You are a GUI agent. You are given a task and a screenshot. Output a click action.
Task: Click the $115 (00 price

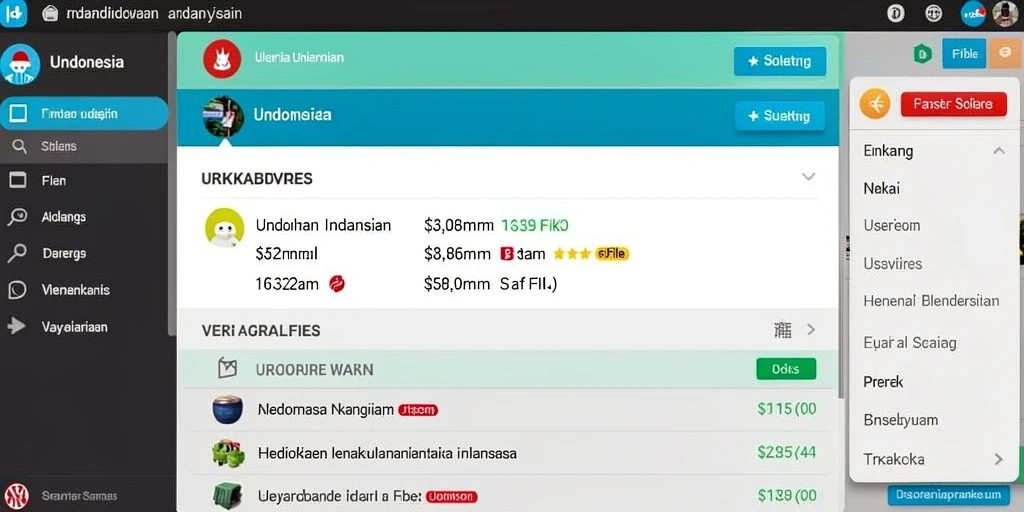(x=787, y=409)
